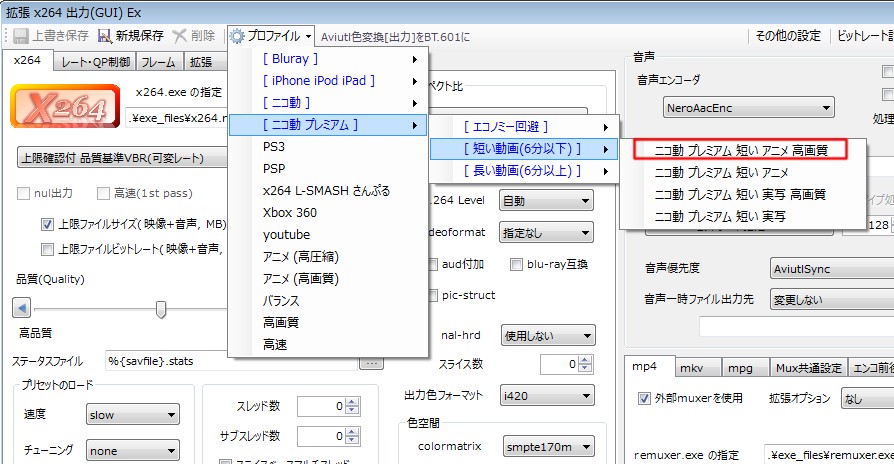Click the その他の設定 button

click(788, 35)
